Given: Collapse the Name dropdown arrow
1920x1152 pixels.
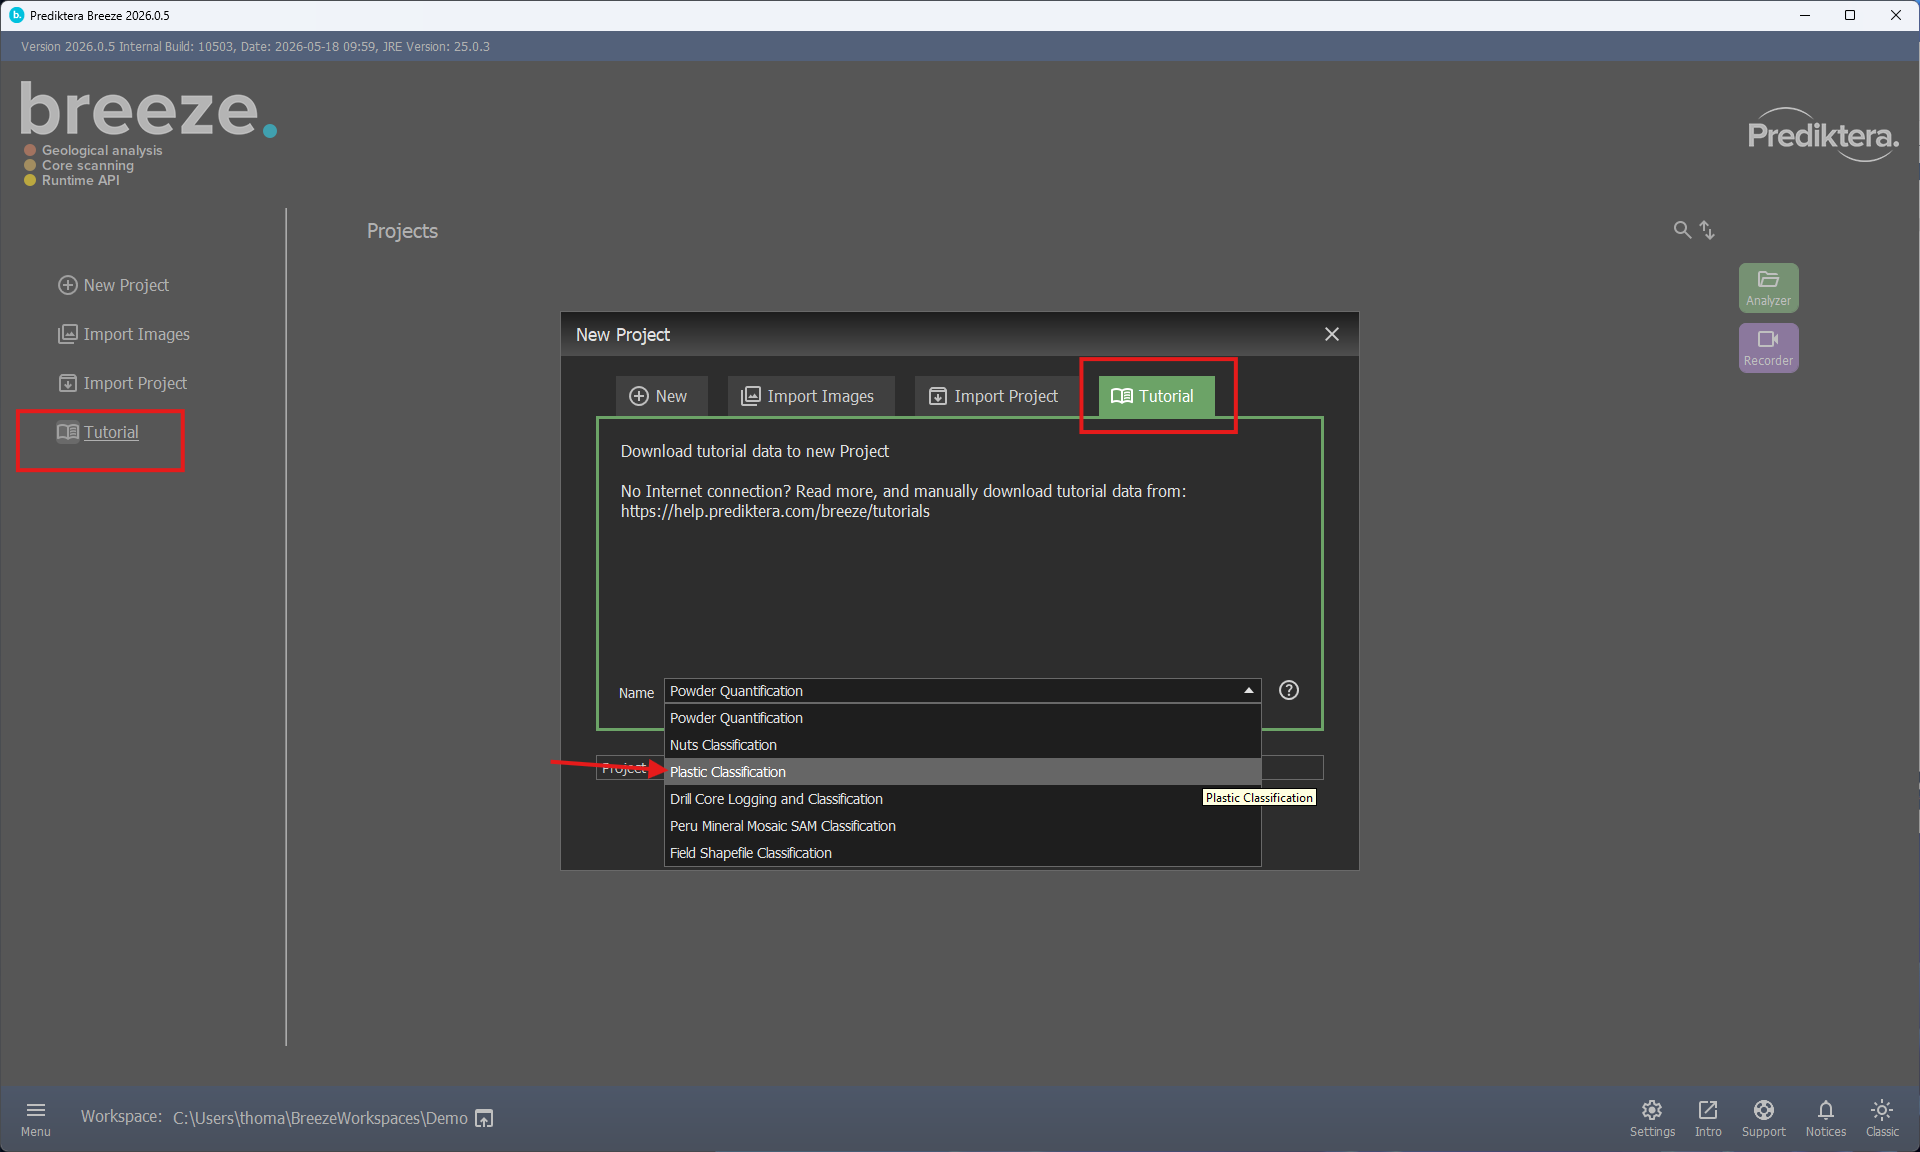Looking at the screenshot, I should 1248,691.
